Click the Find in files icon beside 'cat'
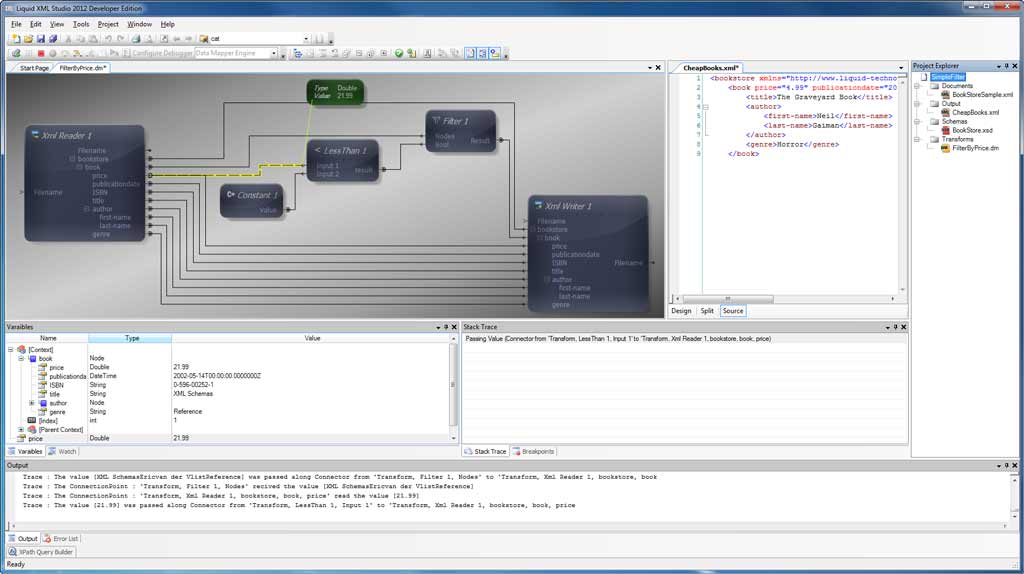The image size is (1024, 574). pyautogui.click(x=204, y=39)
